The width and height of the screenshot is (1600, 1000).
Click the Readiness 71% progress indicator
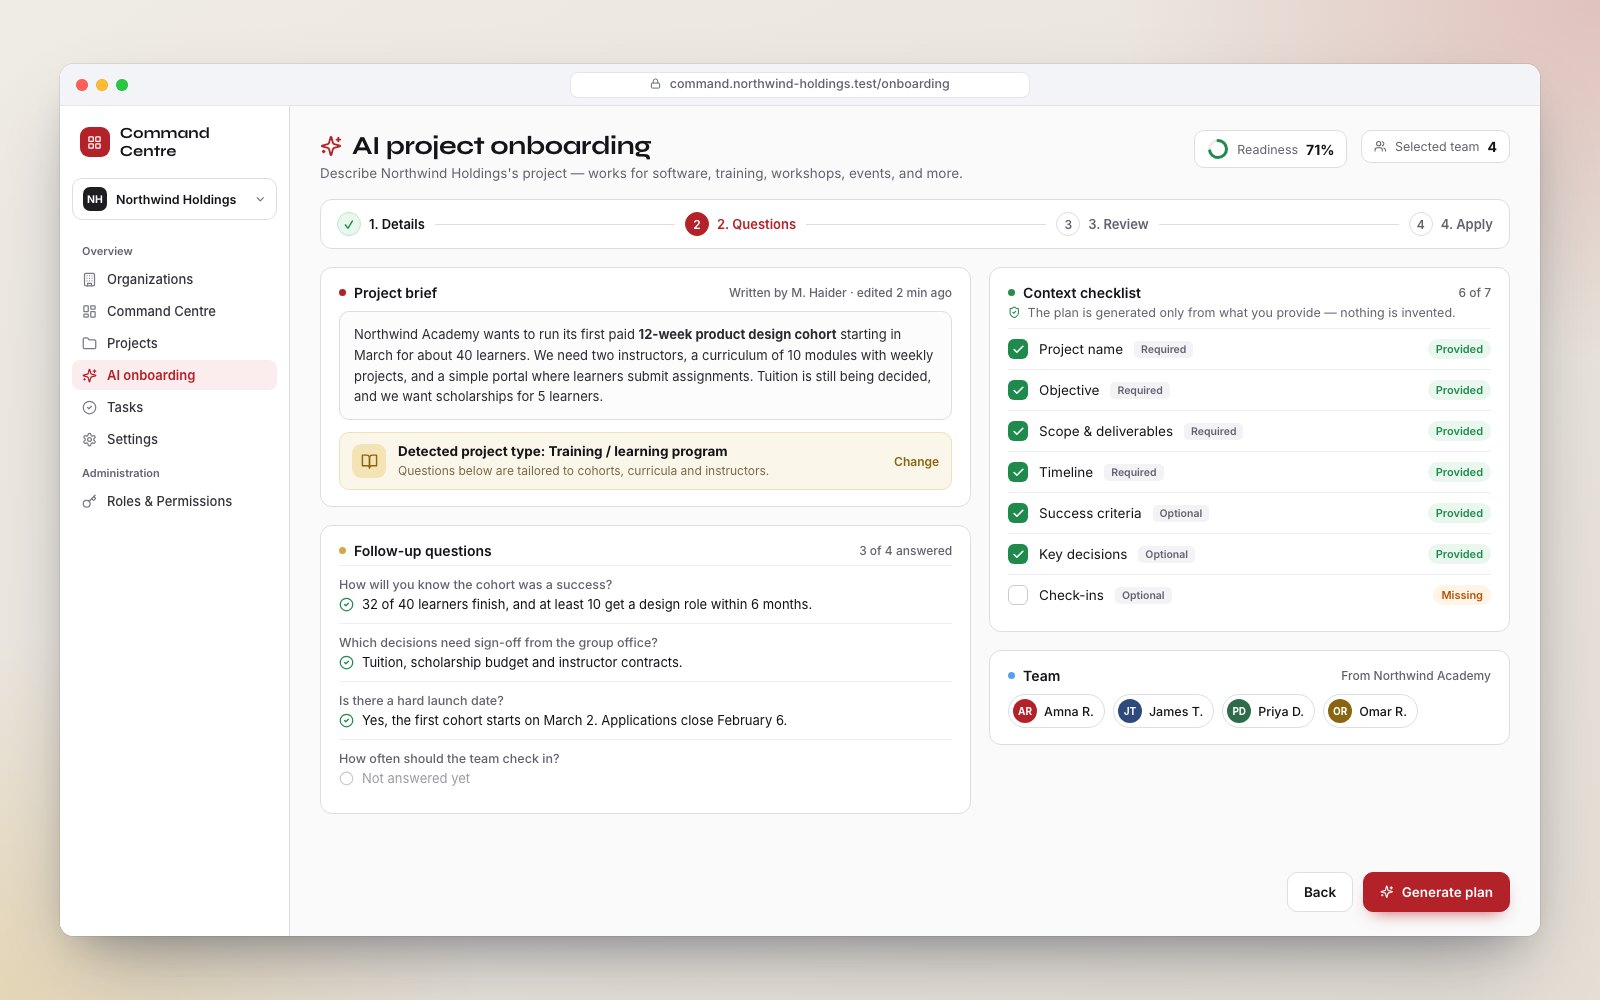pos(1270,149)
